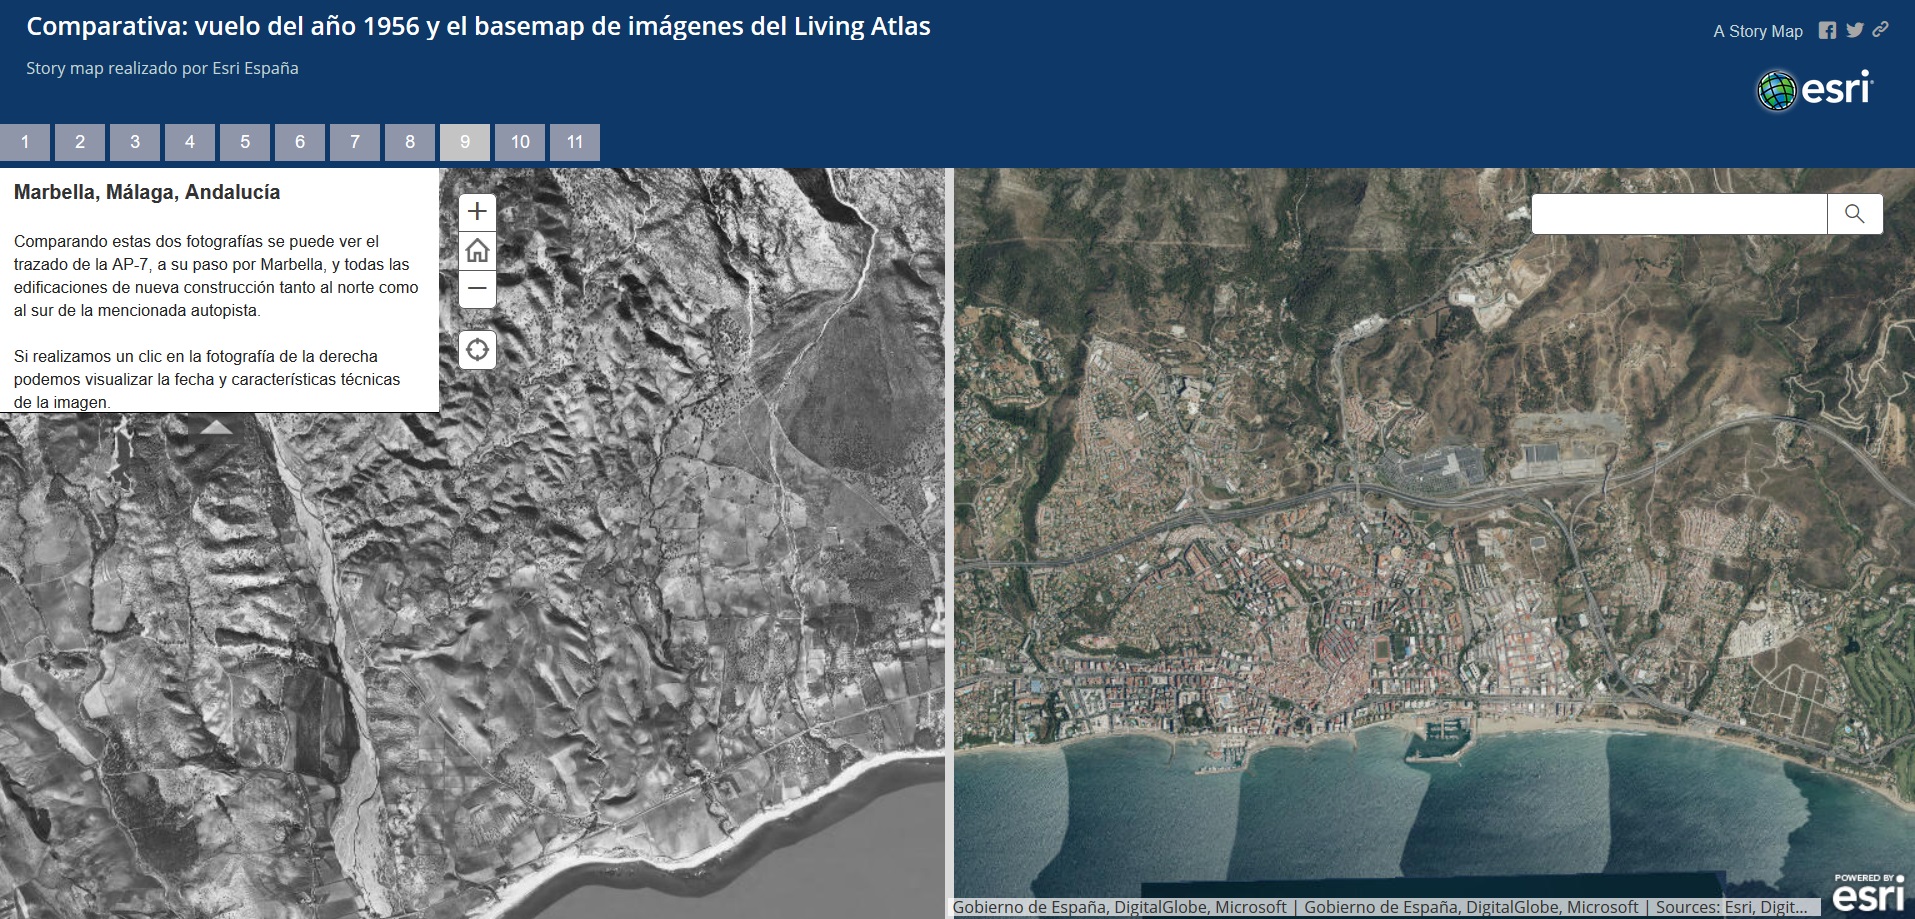This screenshot has width=1915, height=919.
Task: Click the Comparativa title text
Action: click(478, 27)
